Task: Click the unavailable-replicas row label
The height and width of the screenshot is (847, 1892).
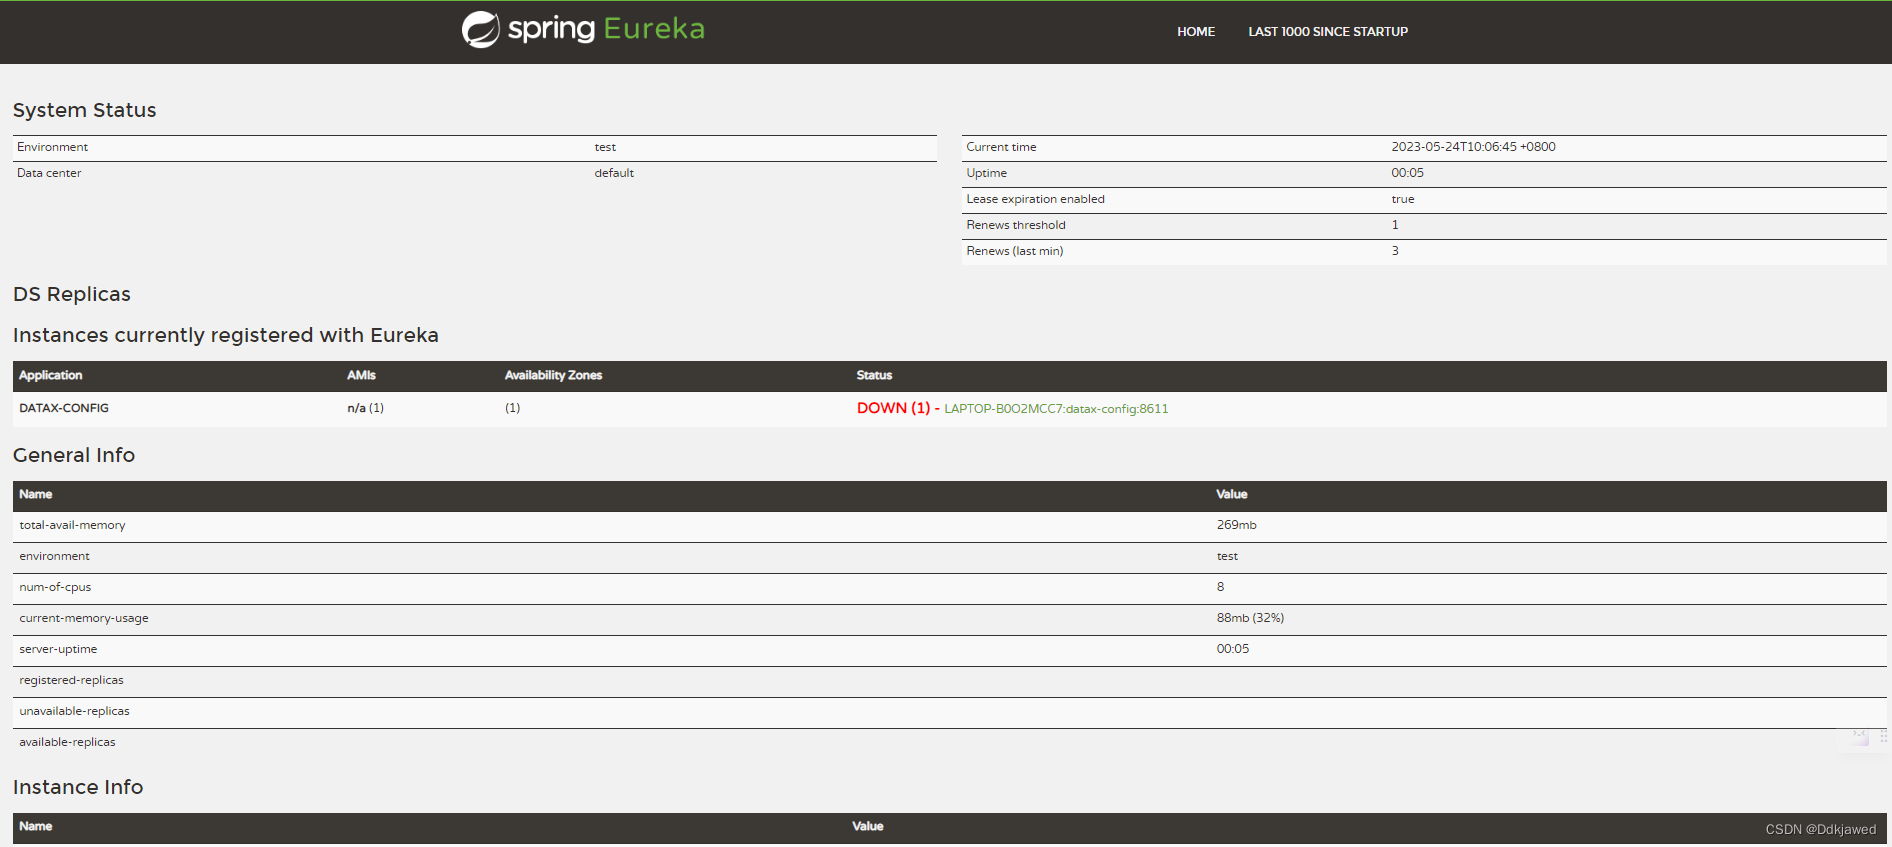Action: coord(74,711)
